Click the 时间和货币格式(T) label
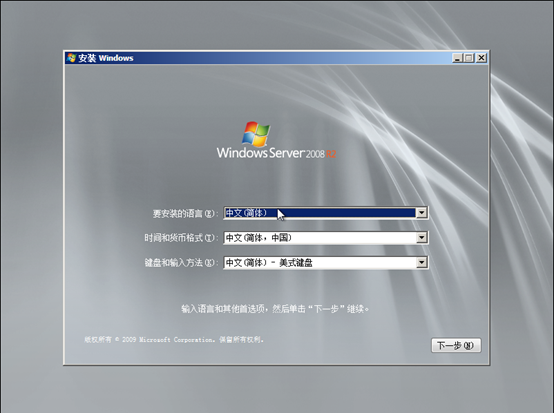Viewport: 554px width, 413px height. pos(181,238)
